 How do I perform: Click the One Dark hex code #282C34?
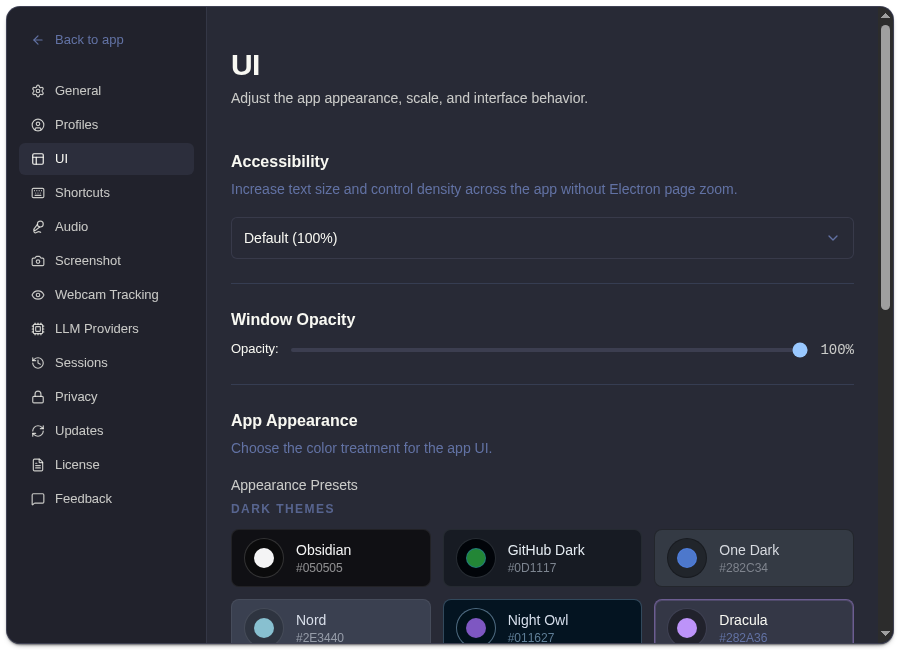click(743, 568)
